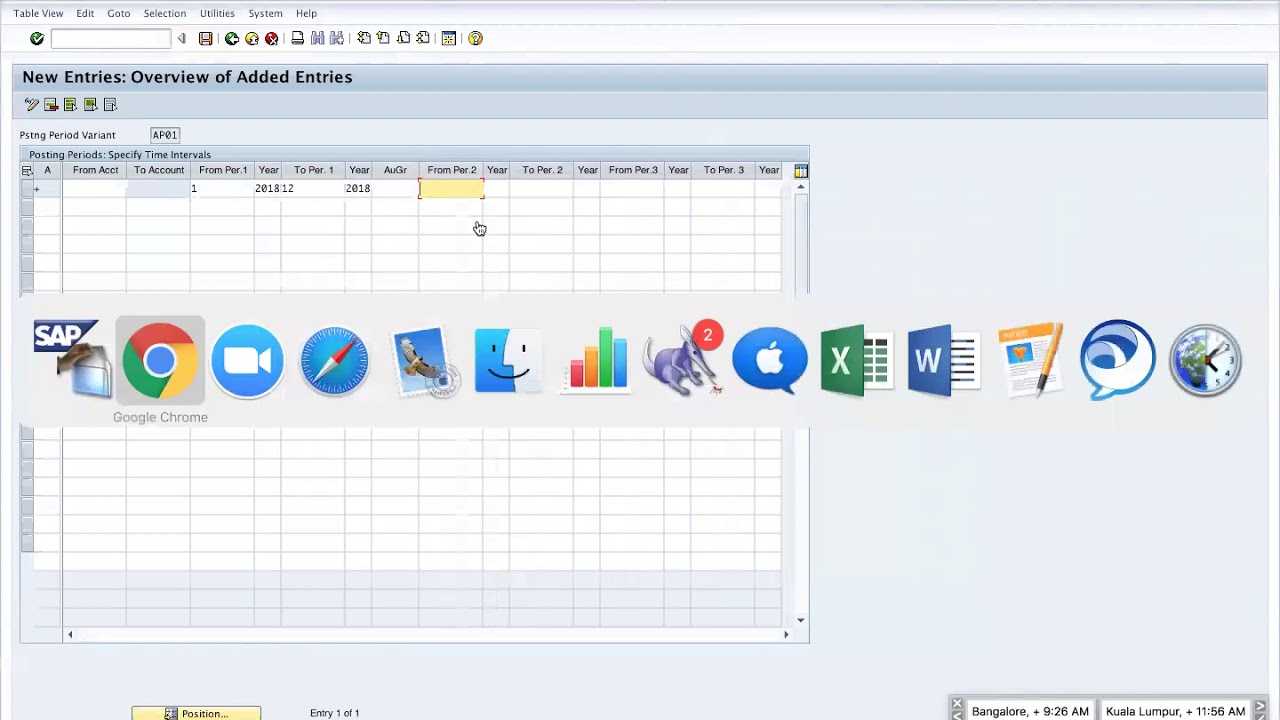
Task: Open Help with the question mark icon
Action: coord(476,38)
